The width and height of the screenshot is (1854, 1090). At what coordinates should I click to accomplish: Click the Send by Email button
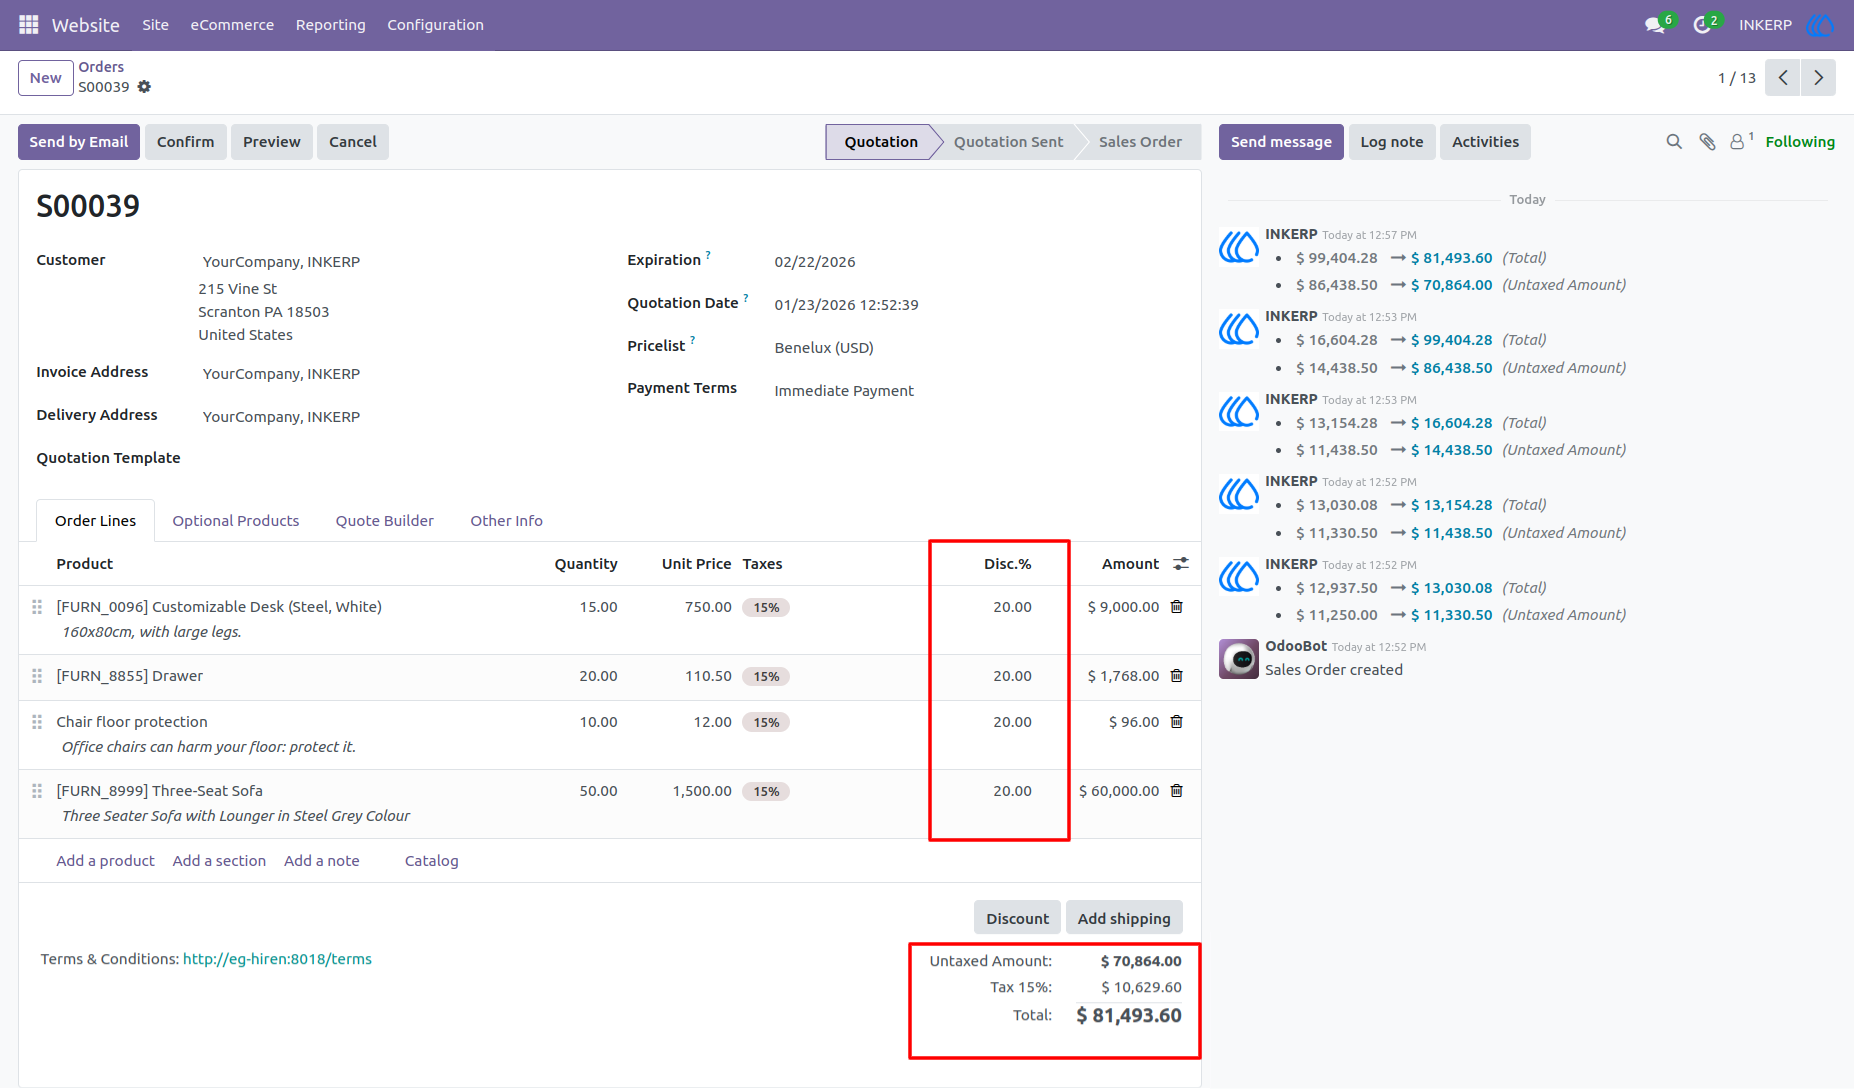tap(79, 142)
